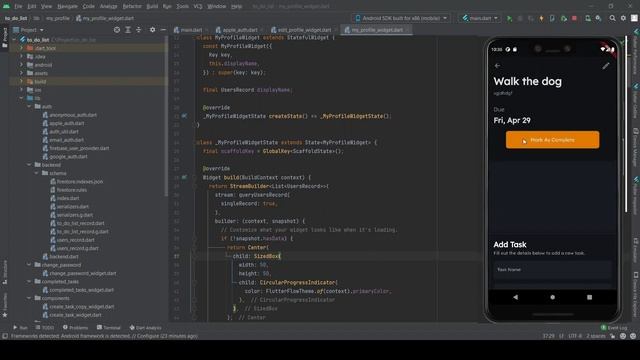Run the app with the green Run icon
The height and width of the screenshot is (360, 640).
coord(509,18)
